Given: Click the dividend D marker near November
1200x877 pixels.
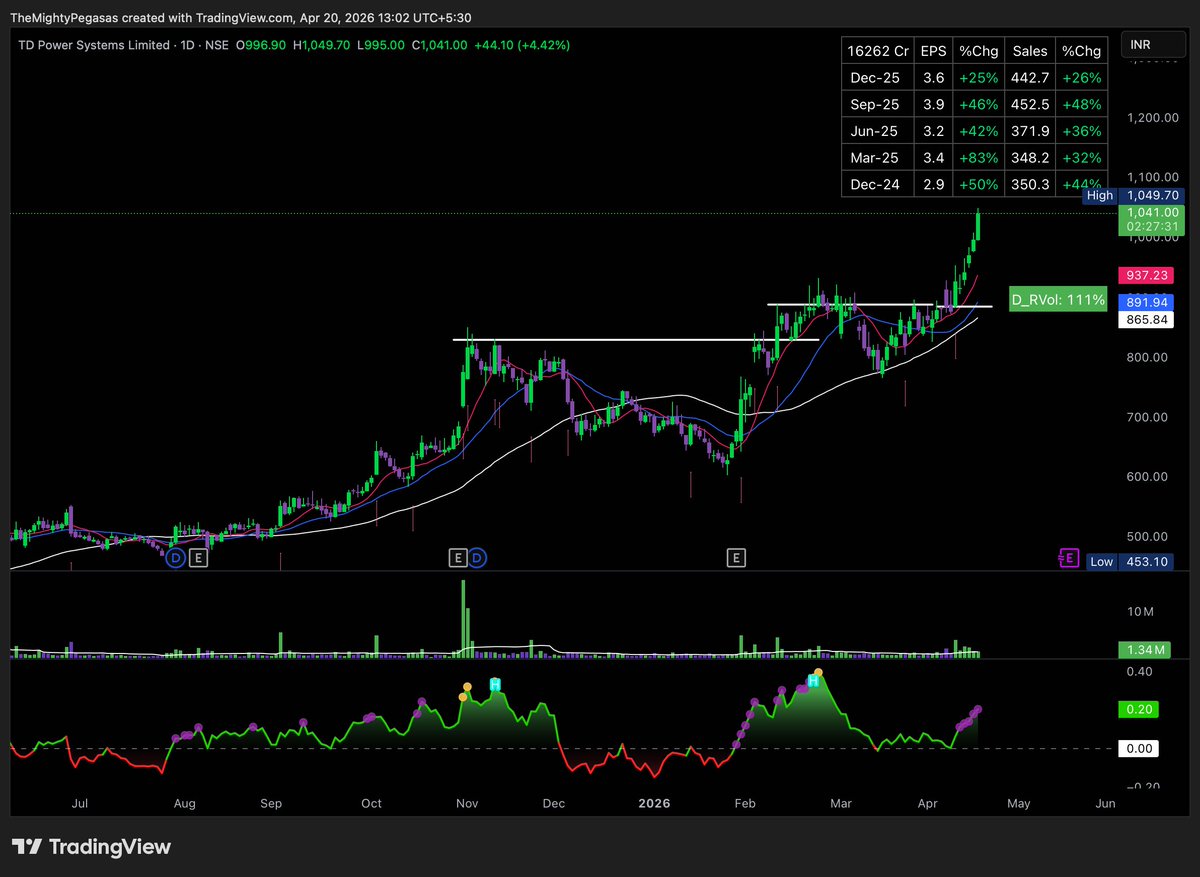Looking at the screenshot, I should tap(477, 557).
